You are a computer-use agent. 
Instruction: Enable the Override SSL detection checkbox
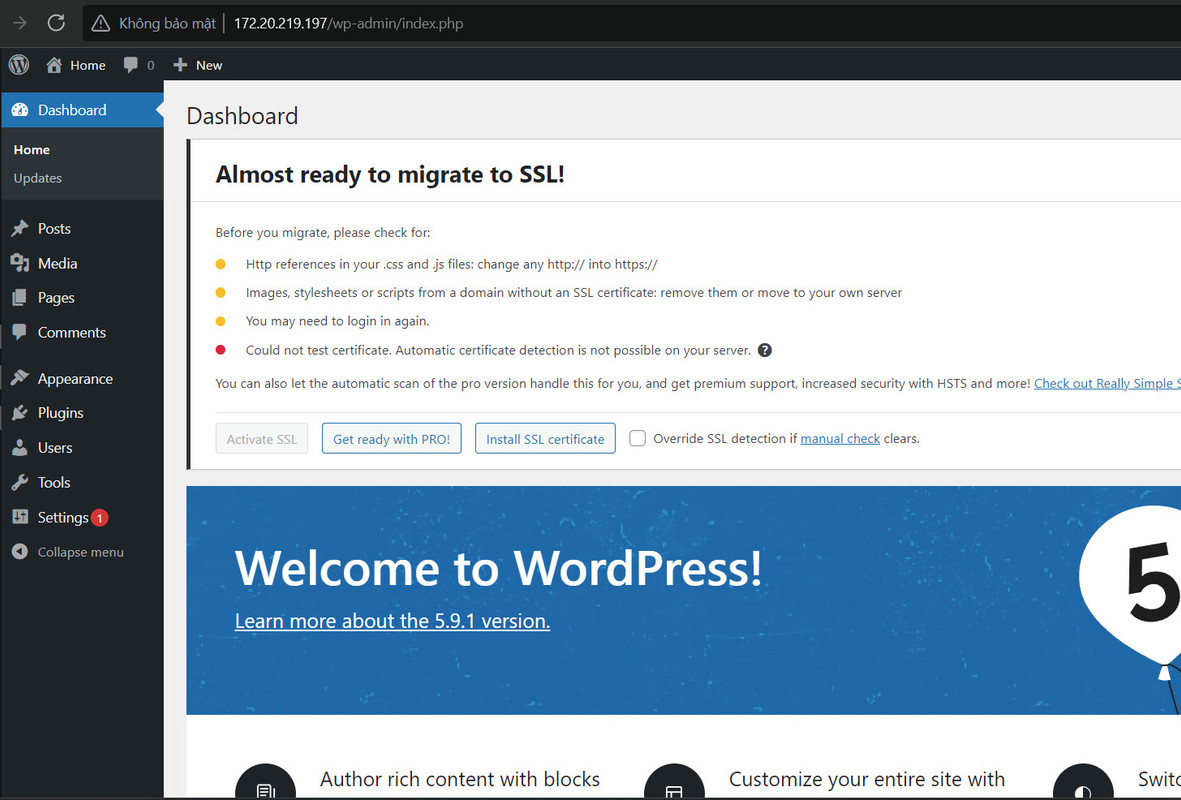(x=637, y=438)
